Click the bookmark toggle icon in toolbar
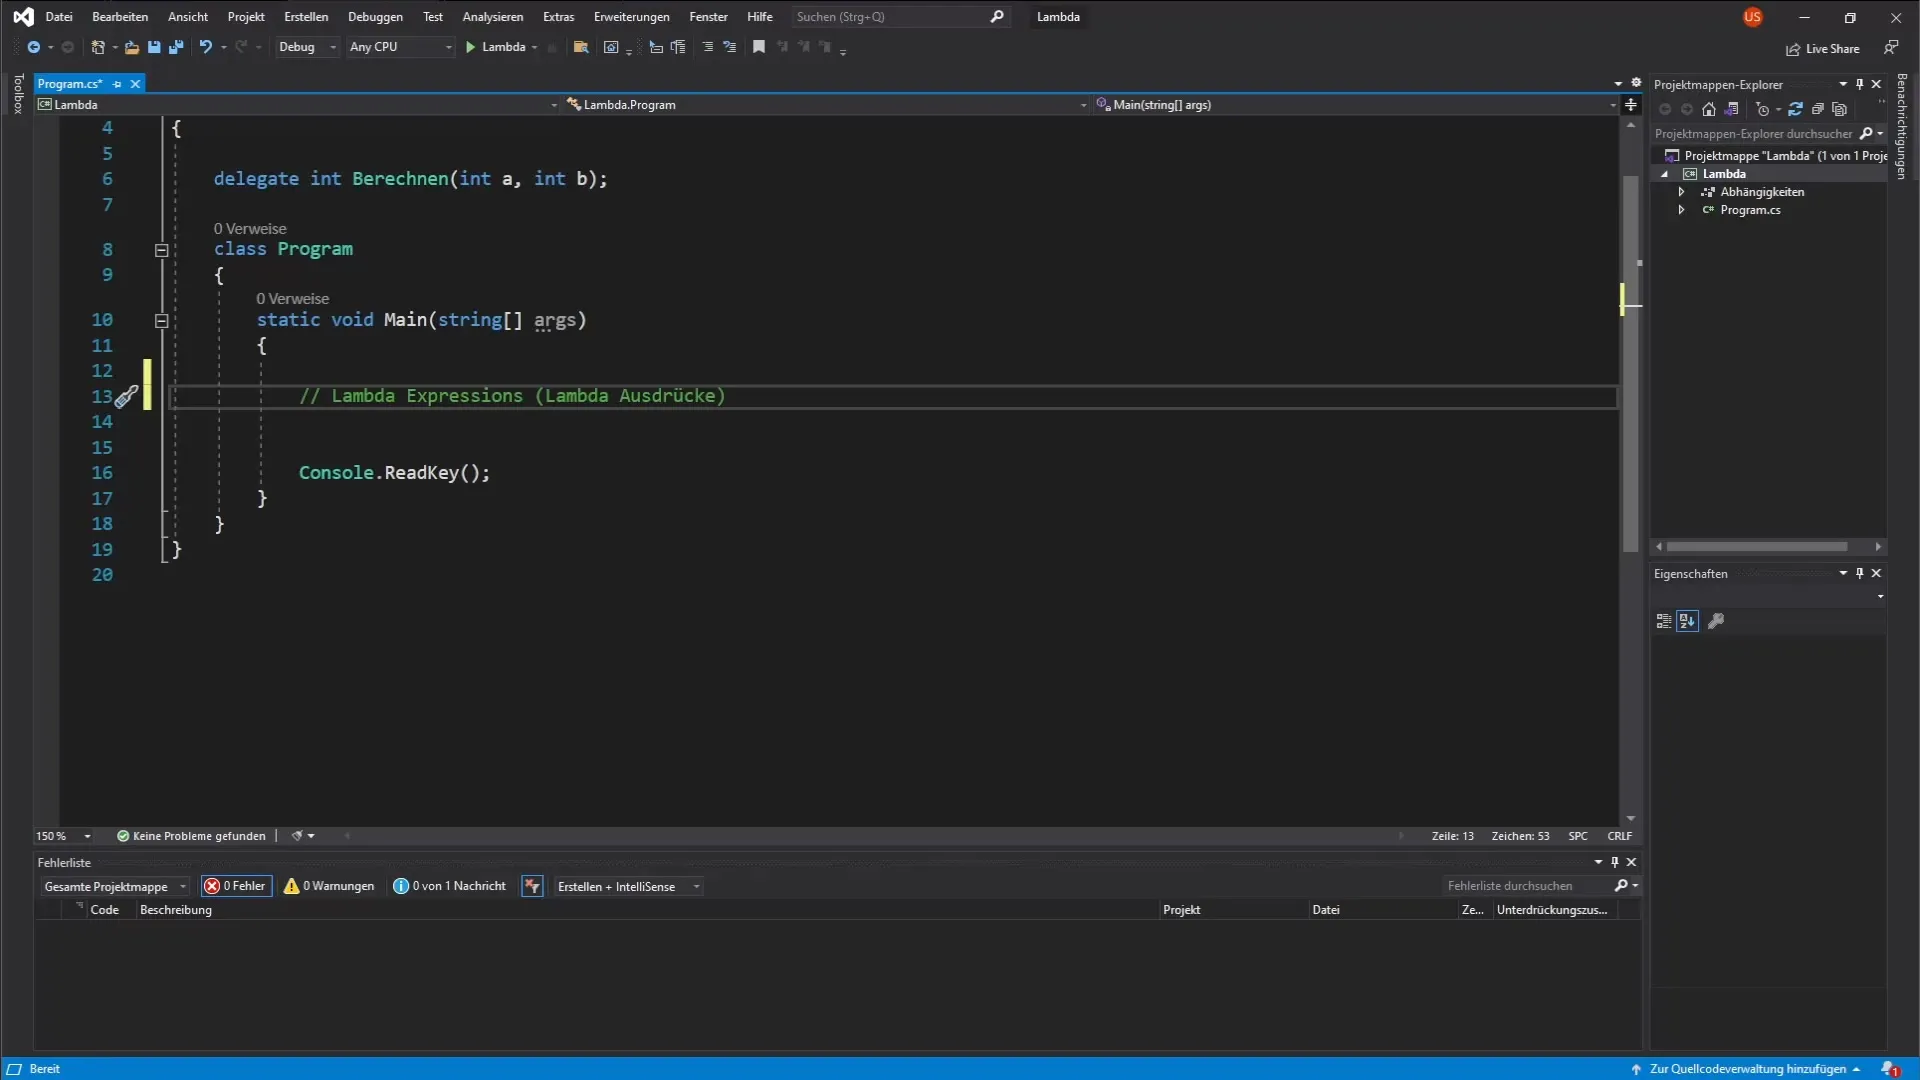This screenshot has height=1080, width=1920. [x=759, y=47]
